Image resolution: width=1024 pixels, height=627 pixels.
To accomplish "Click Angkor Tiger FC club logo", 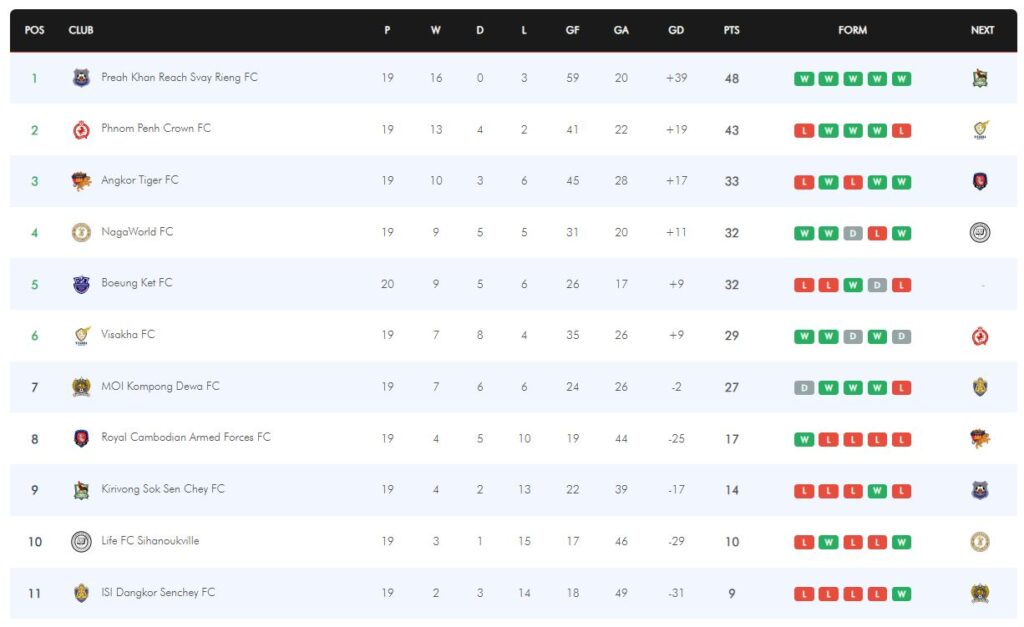I will pyautogui.click(x=81, y=182).
